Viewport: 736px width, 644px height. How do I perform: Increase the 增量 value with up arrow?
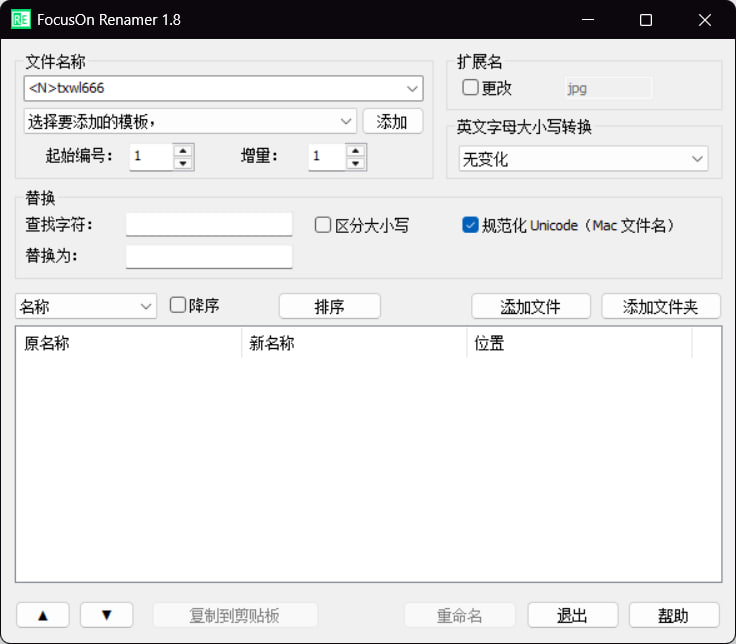(x=356, y=151)
